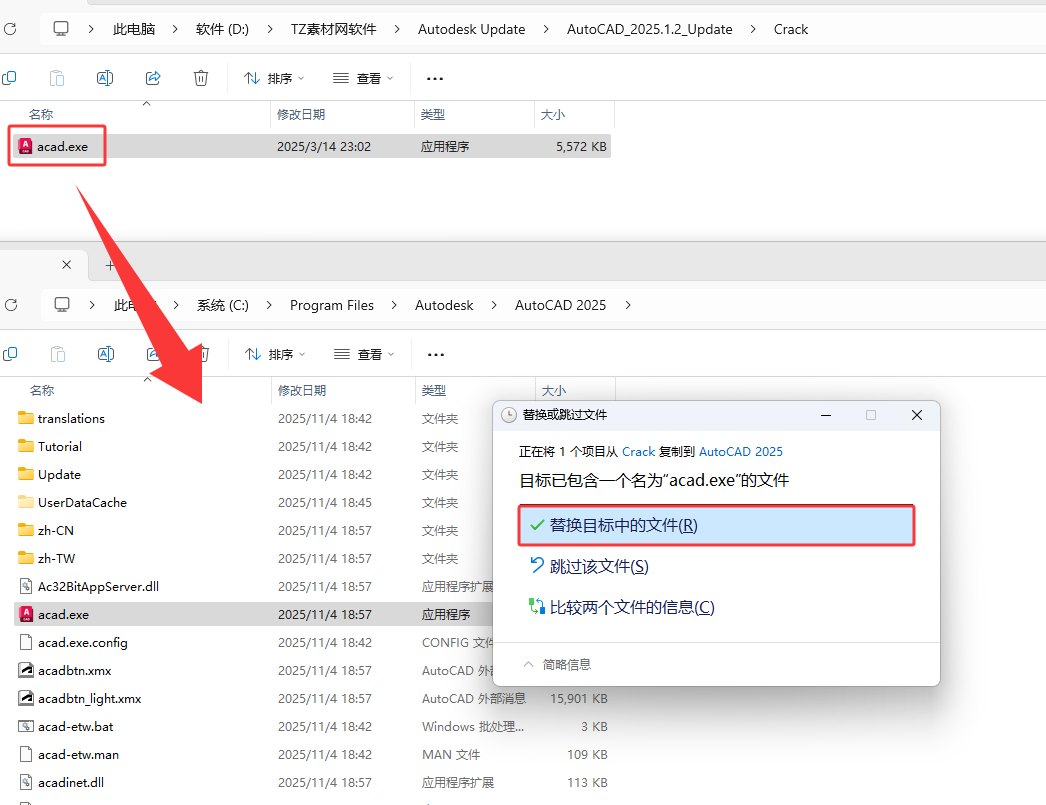Click the paste icon in Crack window toolbar

click(x=57, y=78)
